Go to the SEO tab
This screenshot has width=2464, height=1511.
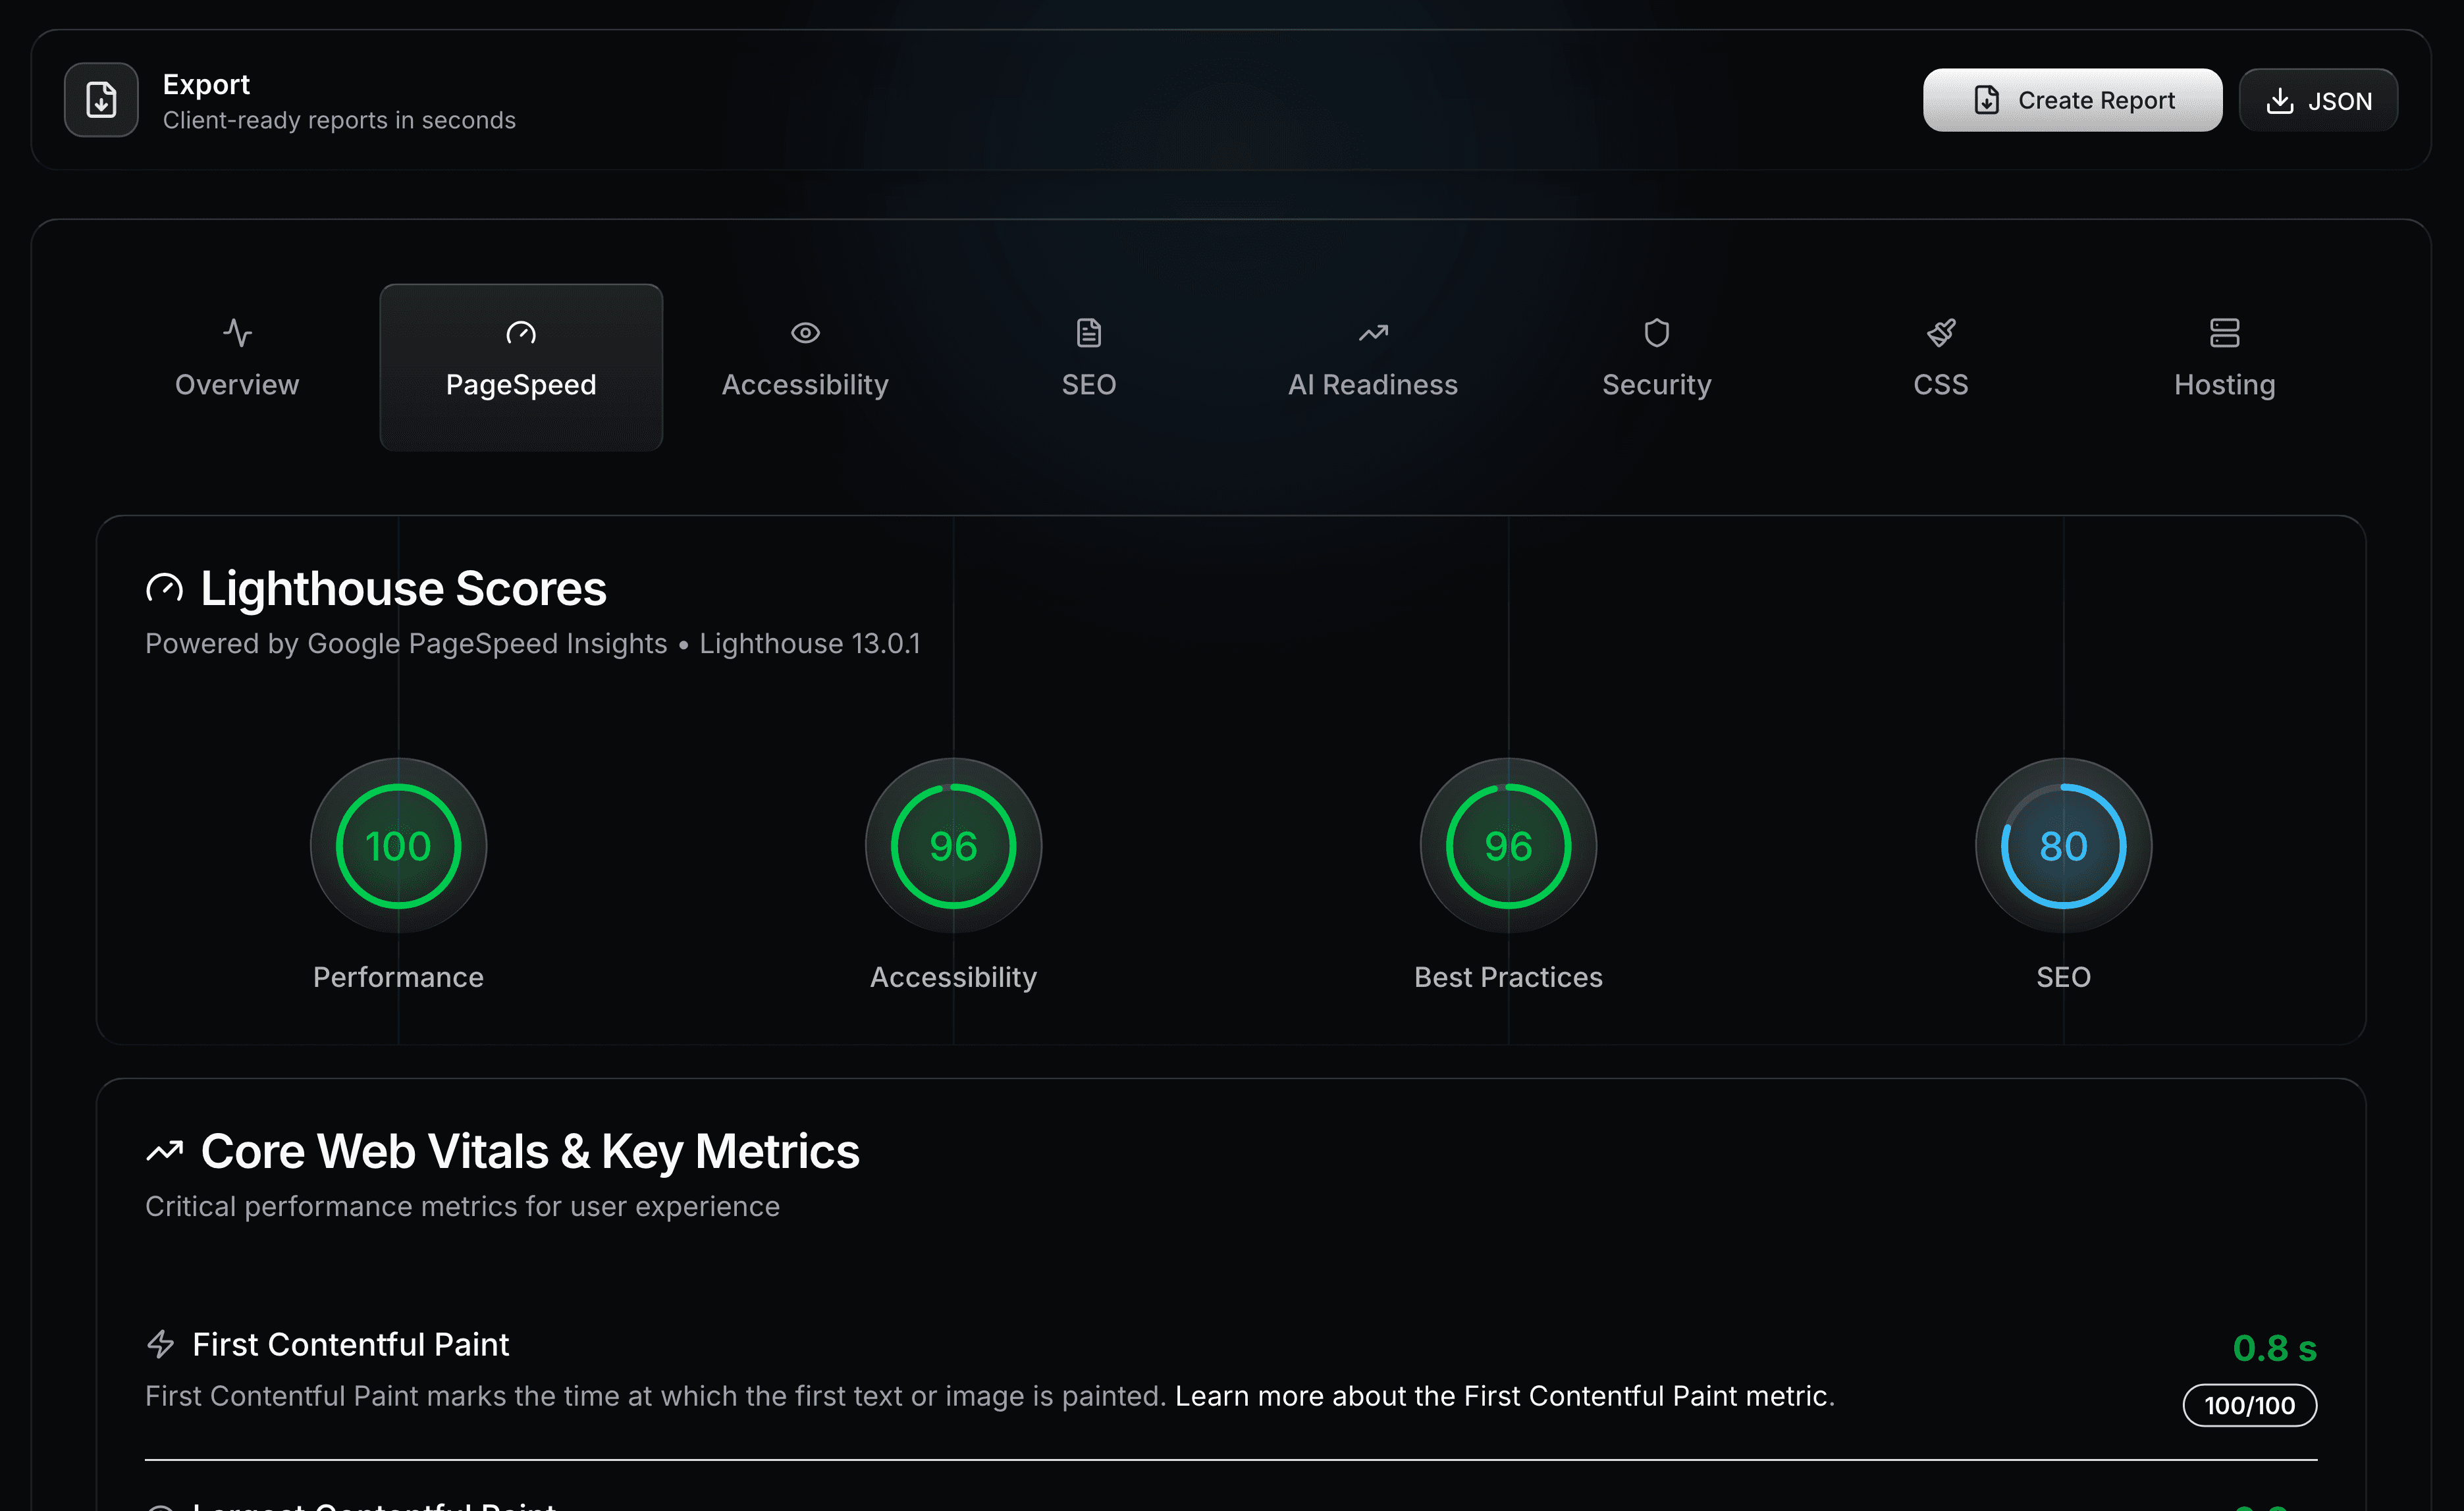pyautogui.click(x=1089, y=367)
